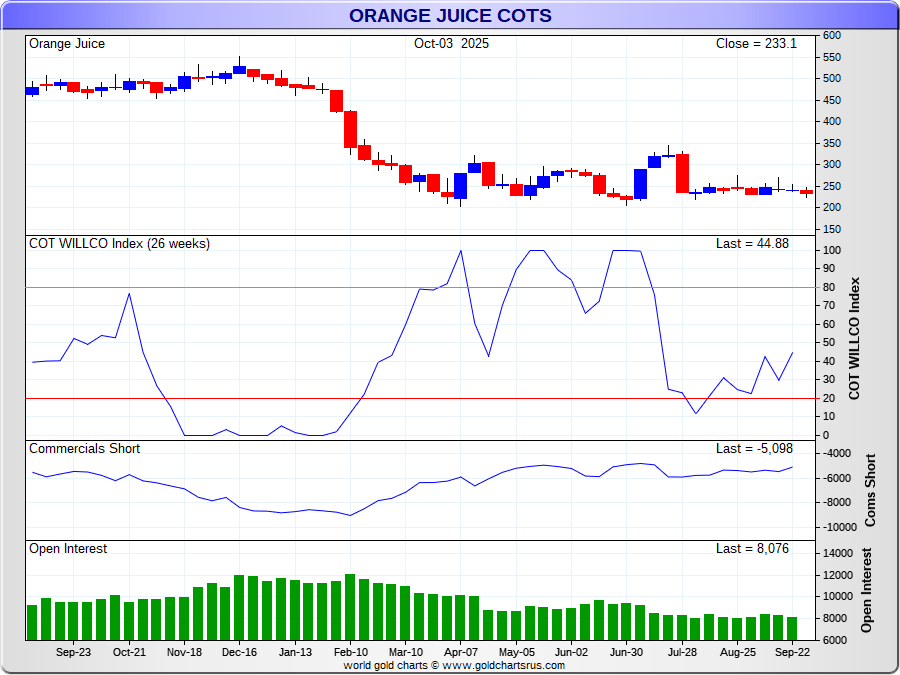
Task: Click the 'May-05' date axis label
Action: coord(516,653)
